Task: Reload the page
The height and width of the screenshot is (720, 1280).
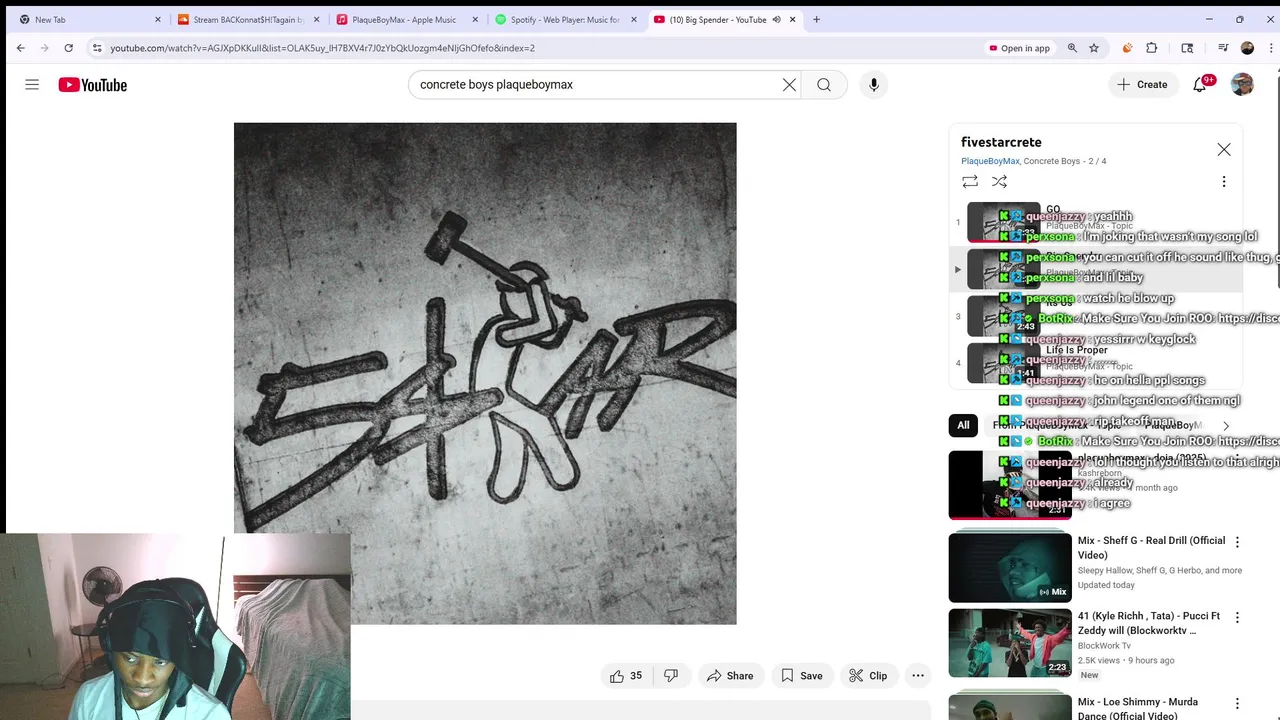Action: tap(68, 48)
